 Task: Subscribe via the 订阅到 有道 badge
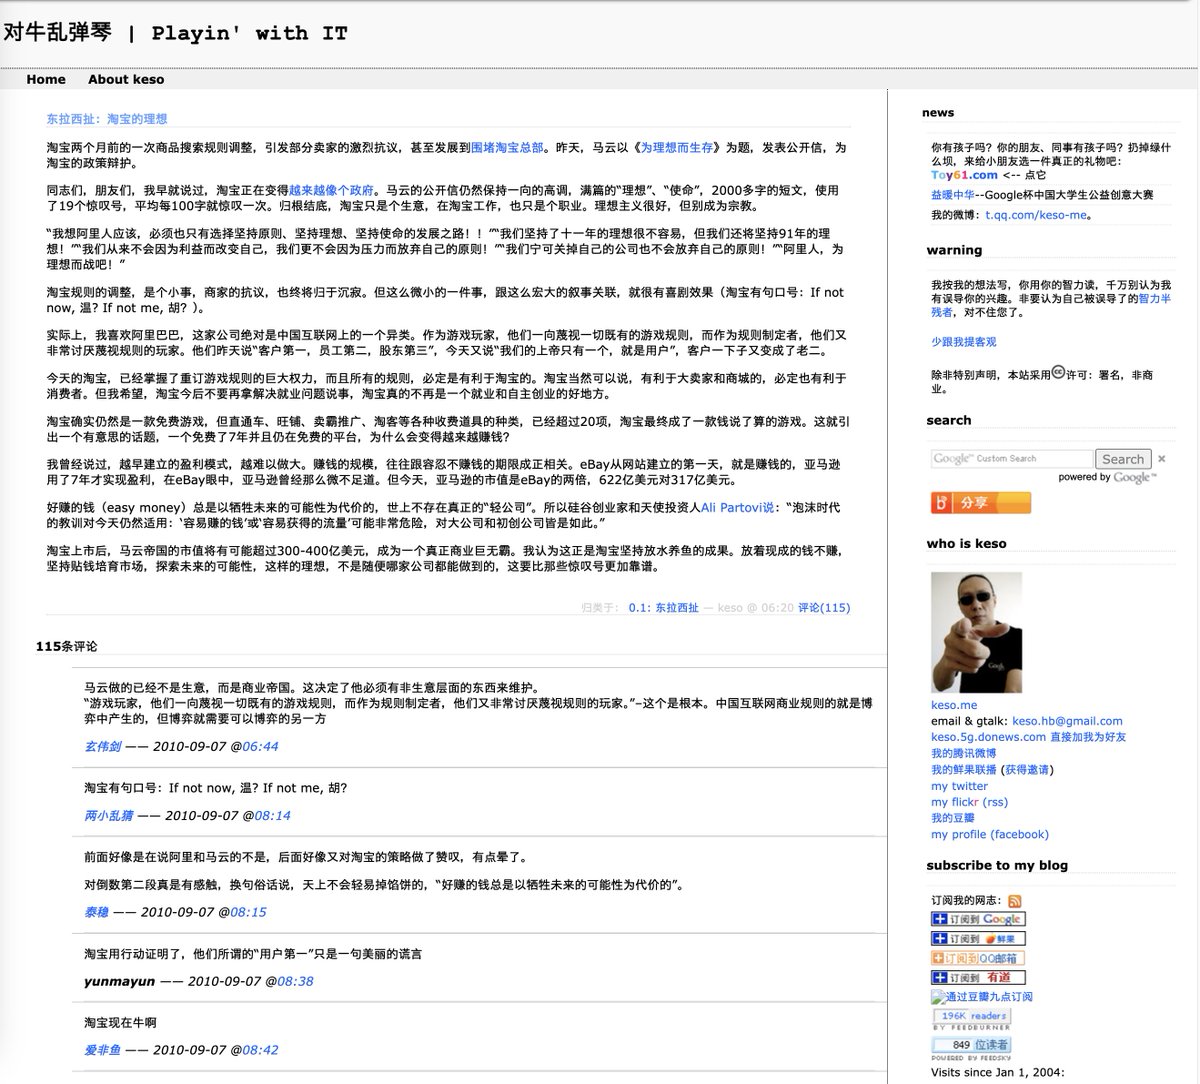978,978
